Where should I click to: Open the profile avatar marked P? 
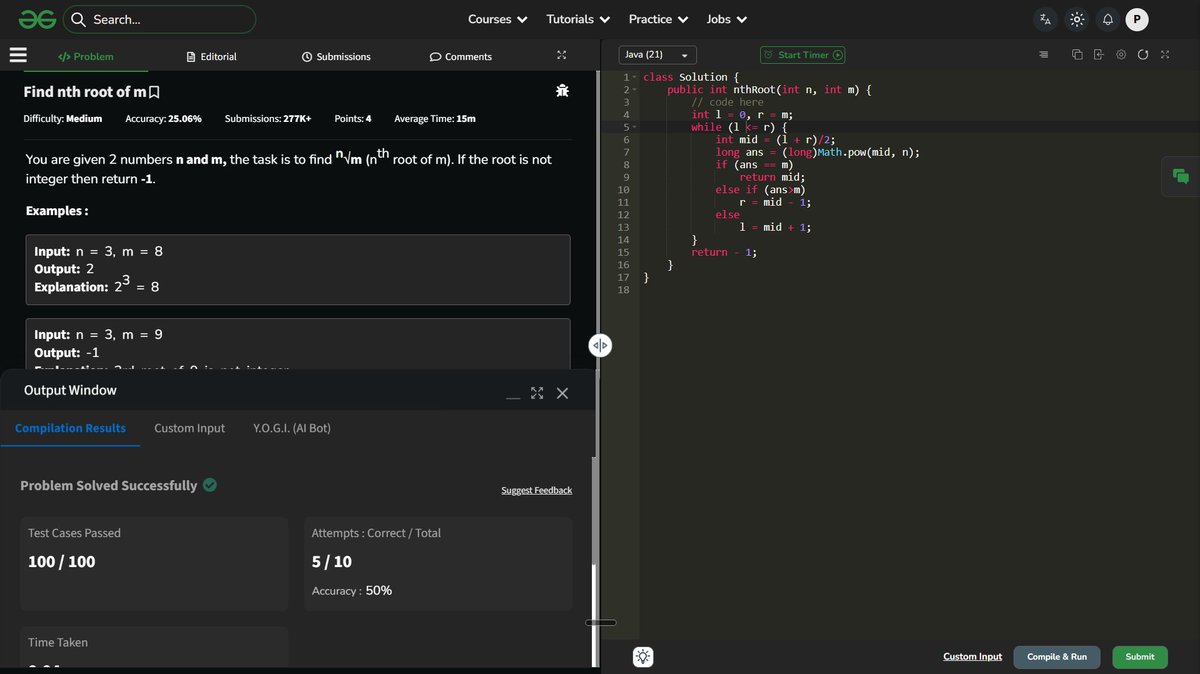tap(1137, 19)
